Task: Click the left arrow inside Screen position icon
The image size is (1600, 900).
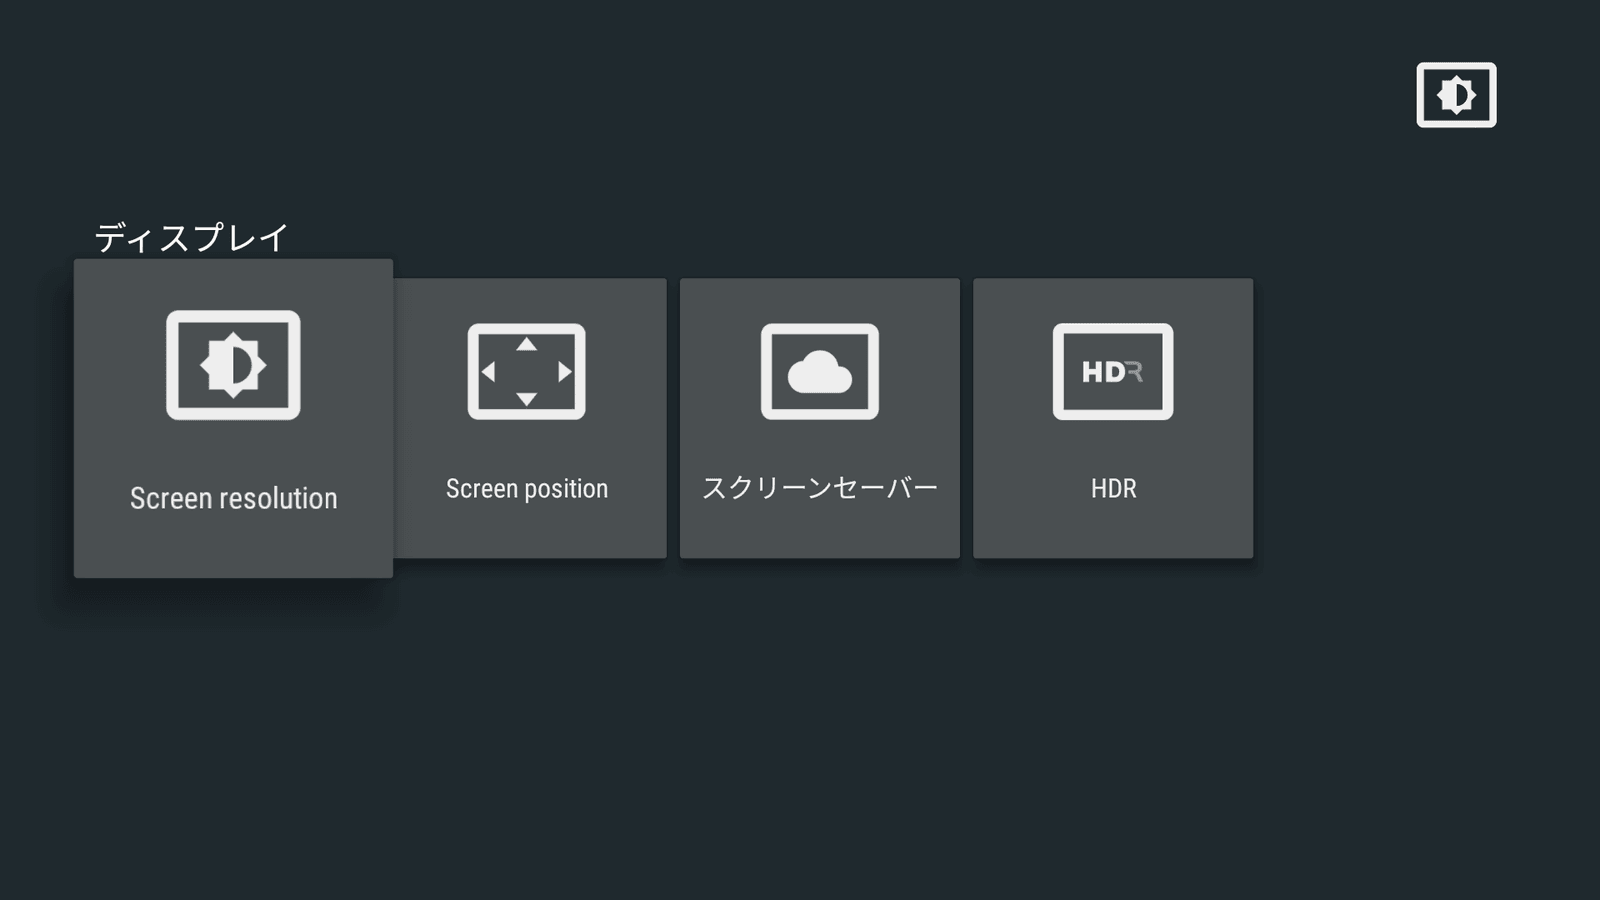Action: pyautogui.click(x=489, y=372)
